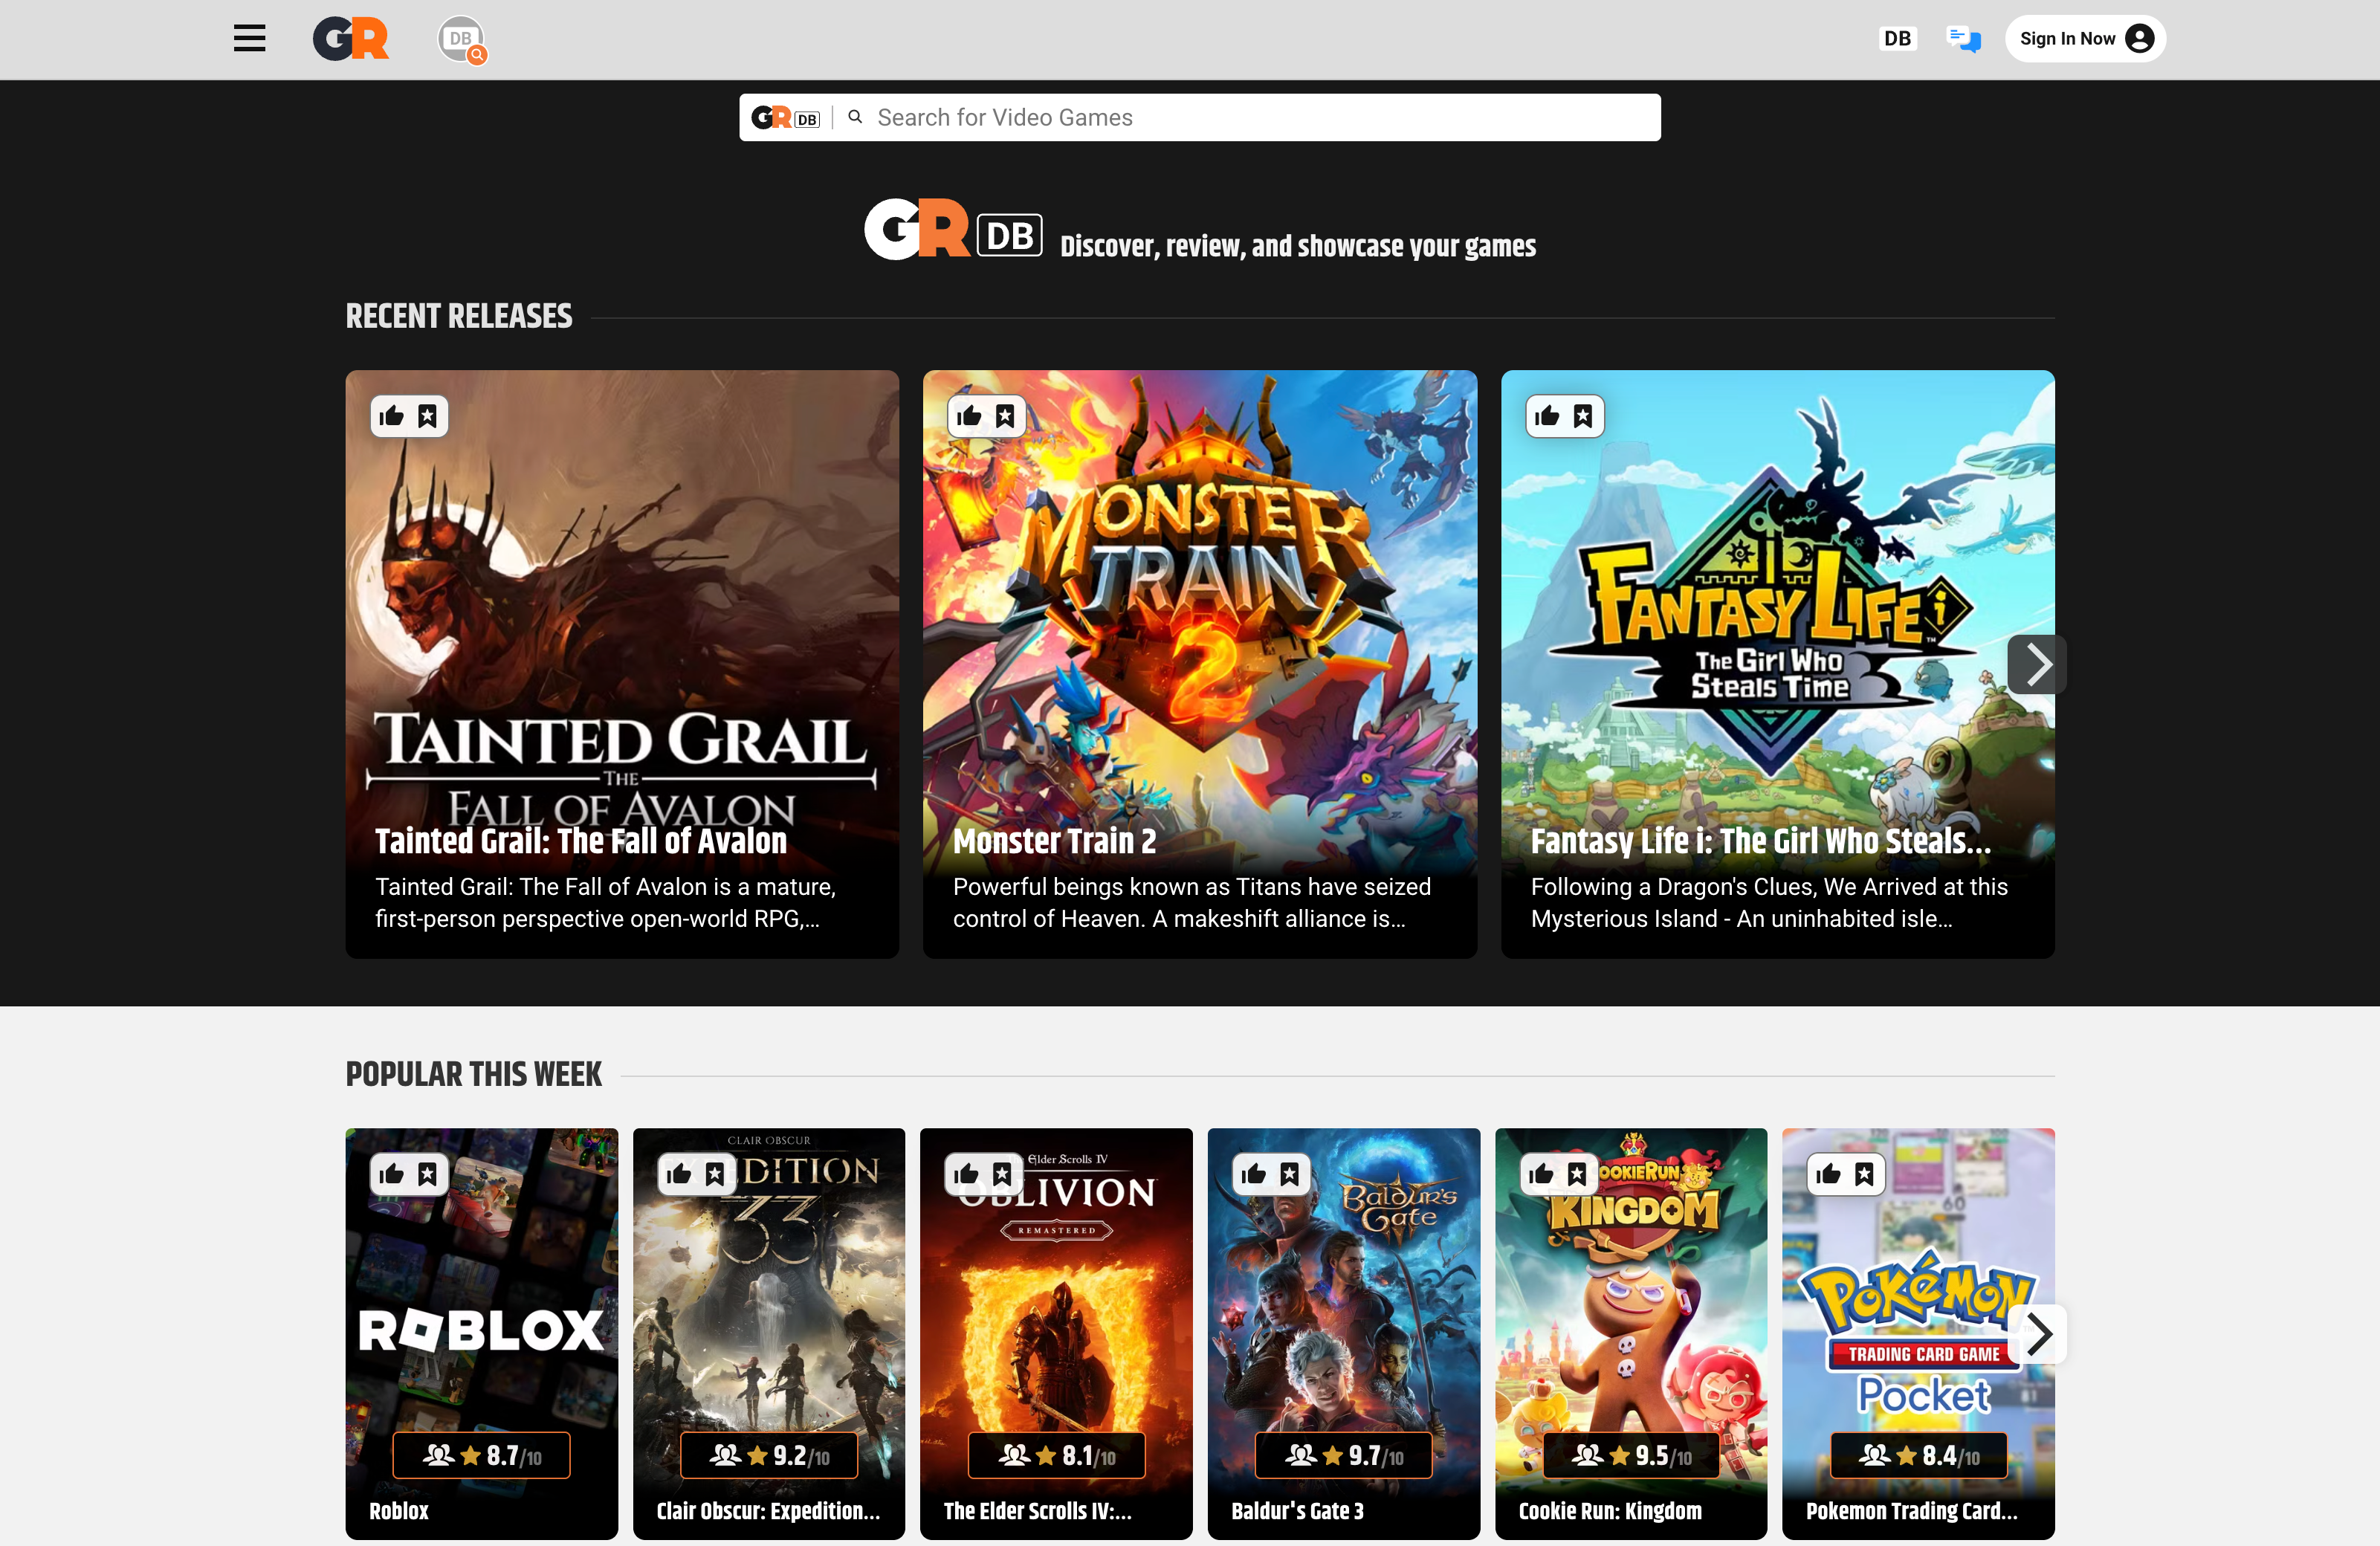Show more Popular This Week games
Image resolution: width=2380 pixels, height=1546 pixels.
(2038, 1333)
